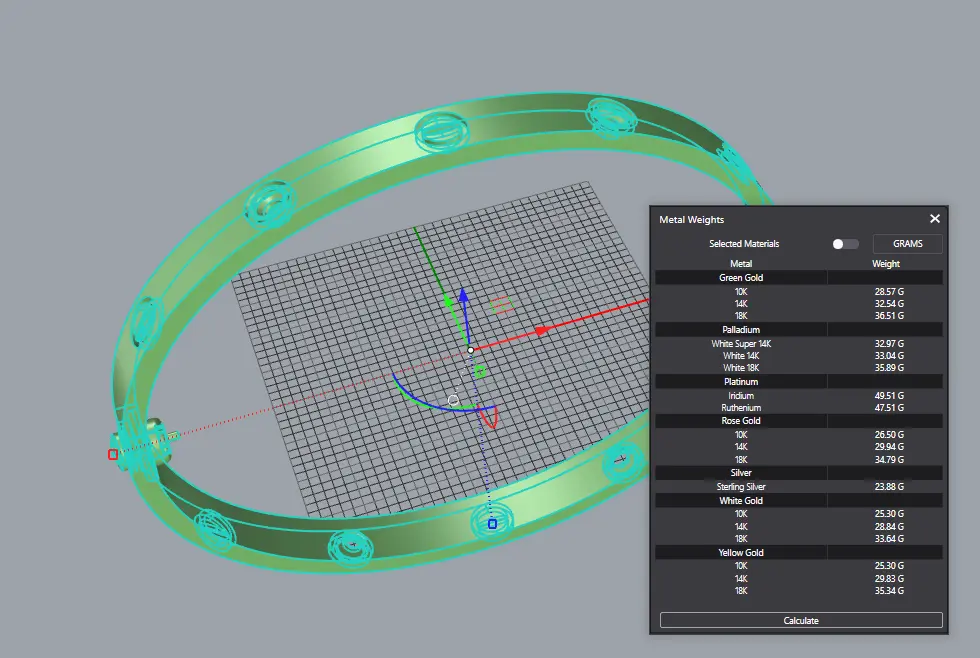Click the red square scale handle

[x=112, y=454]
